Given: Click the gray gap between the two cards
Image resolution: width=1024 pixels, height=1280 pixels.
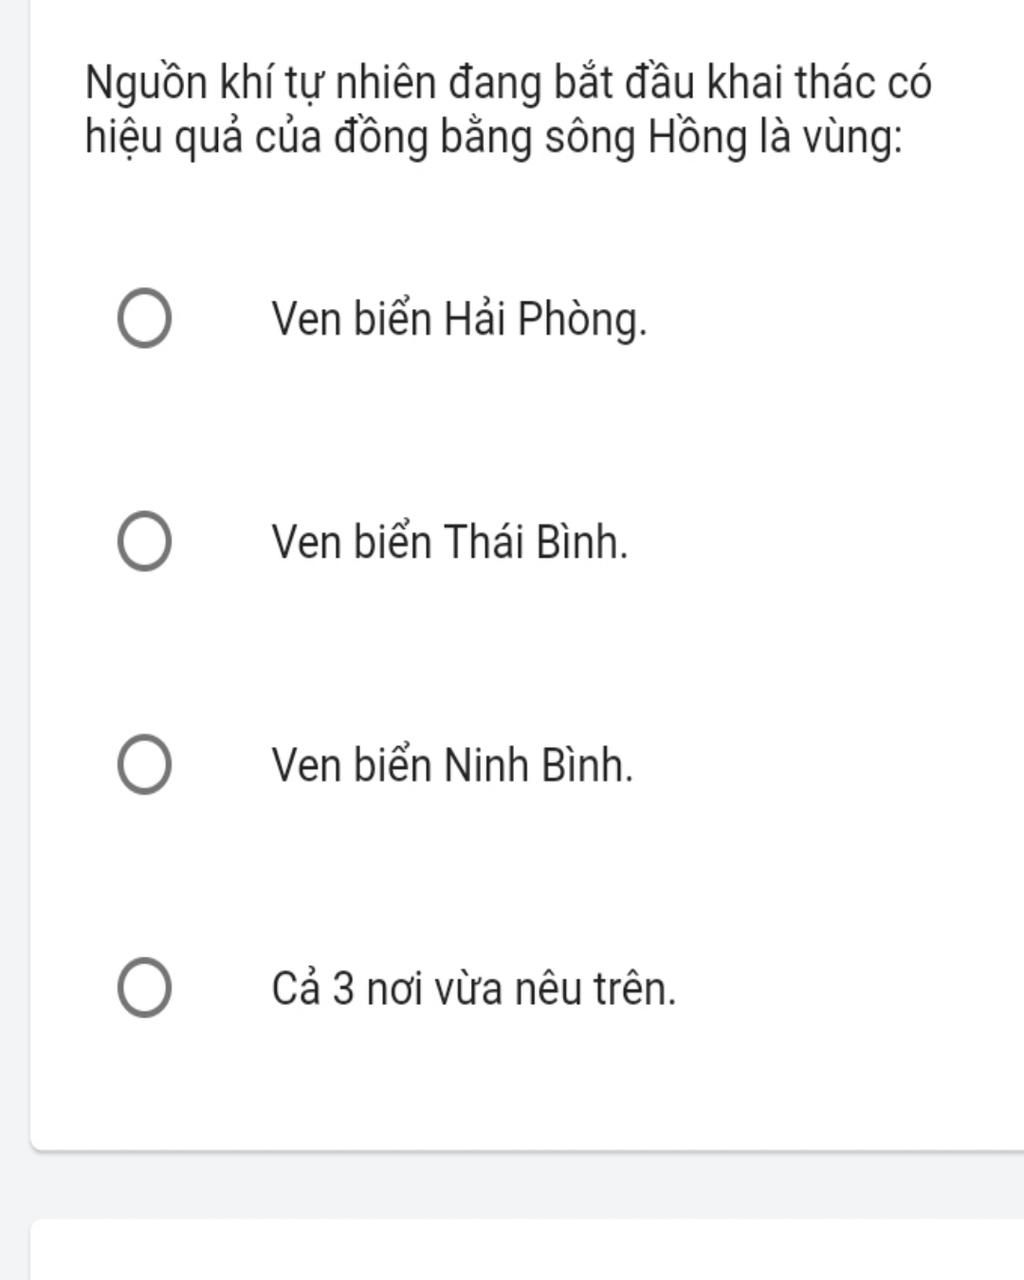Looking at the screenshot, I should (x=527, y=1185).
